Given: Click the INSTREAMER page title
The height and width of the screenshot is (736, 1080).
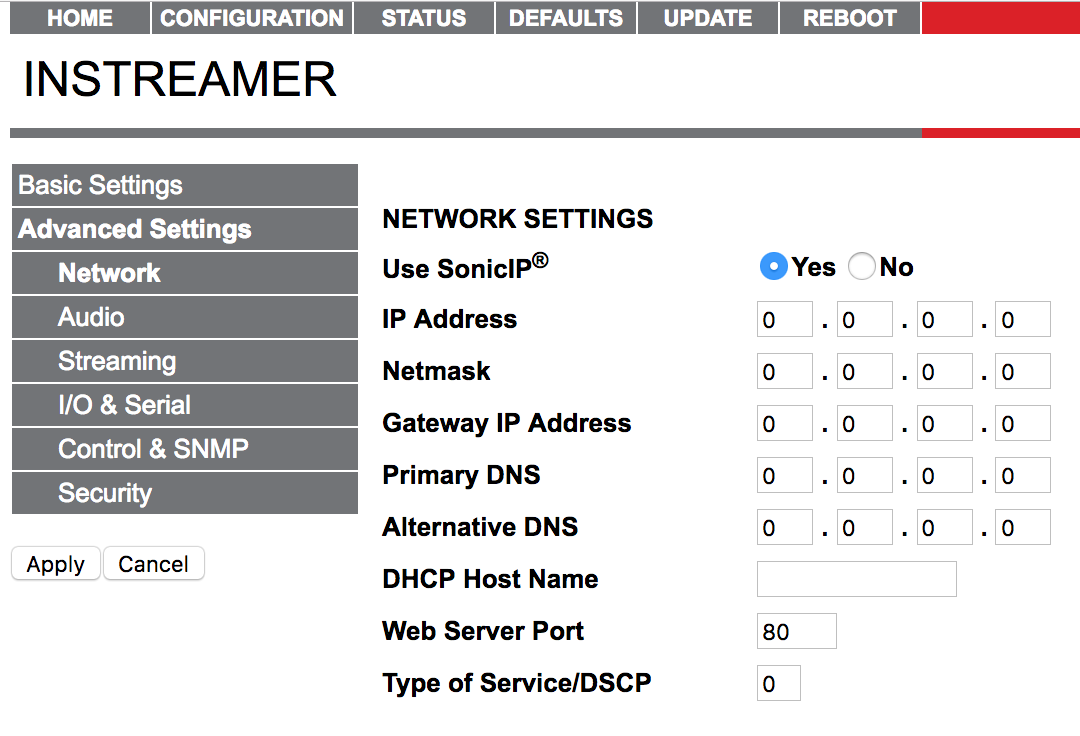Looking at the screenshot, I should coord(180,78).
